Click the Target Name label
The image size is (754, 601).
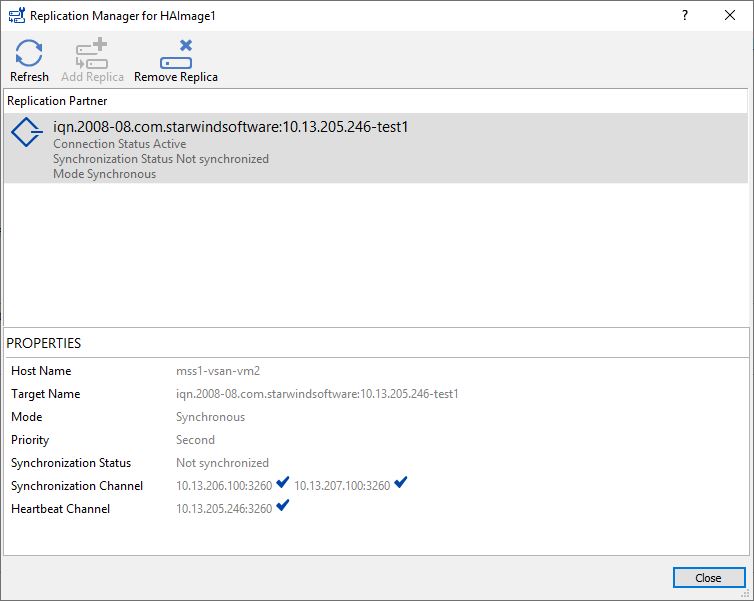click(46, 394)
